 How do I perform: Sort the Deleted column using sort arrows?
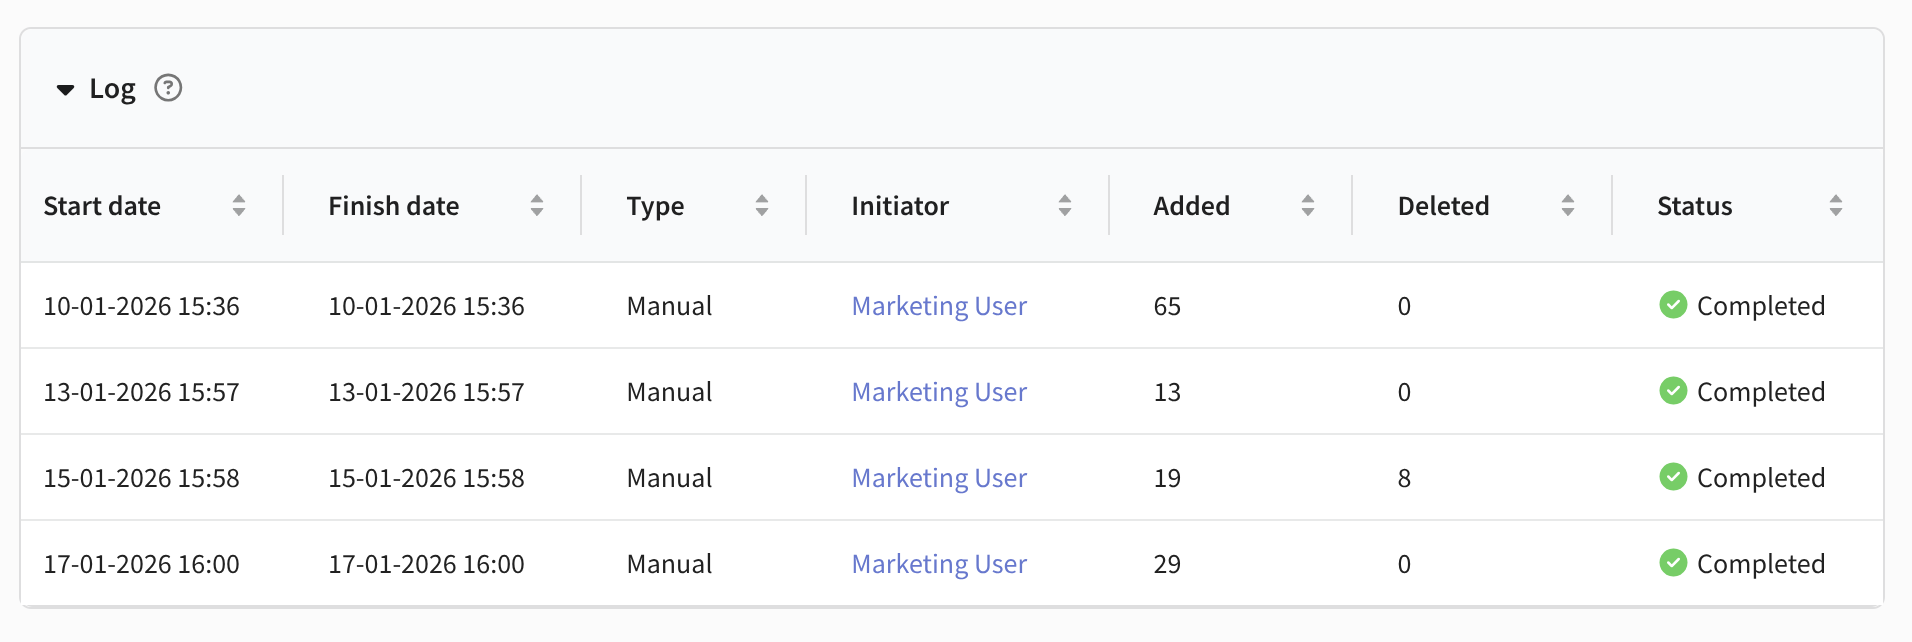click(1568, 206)
